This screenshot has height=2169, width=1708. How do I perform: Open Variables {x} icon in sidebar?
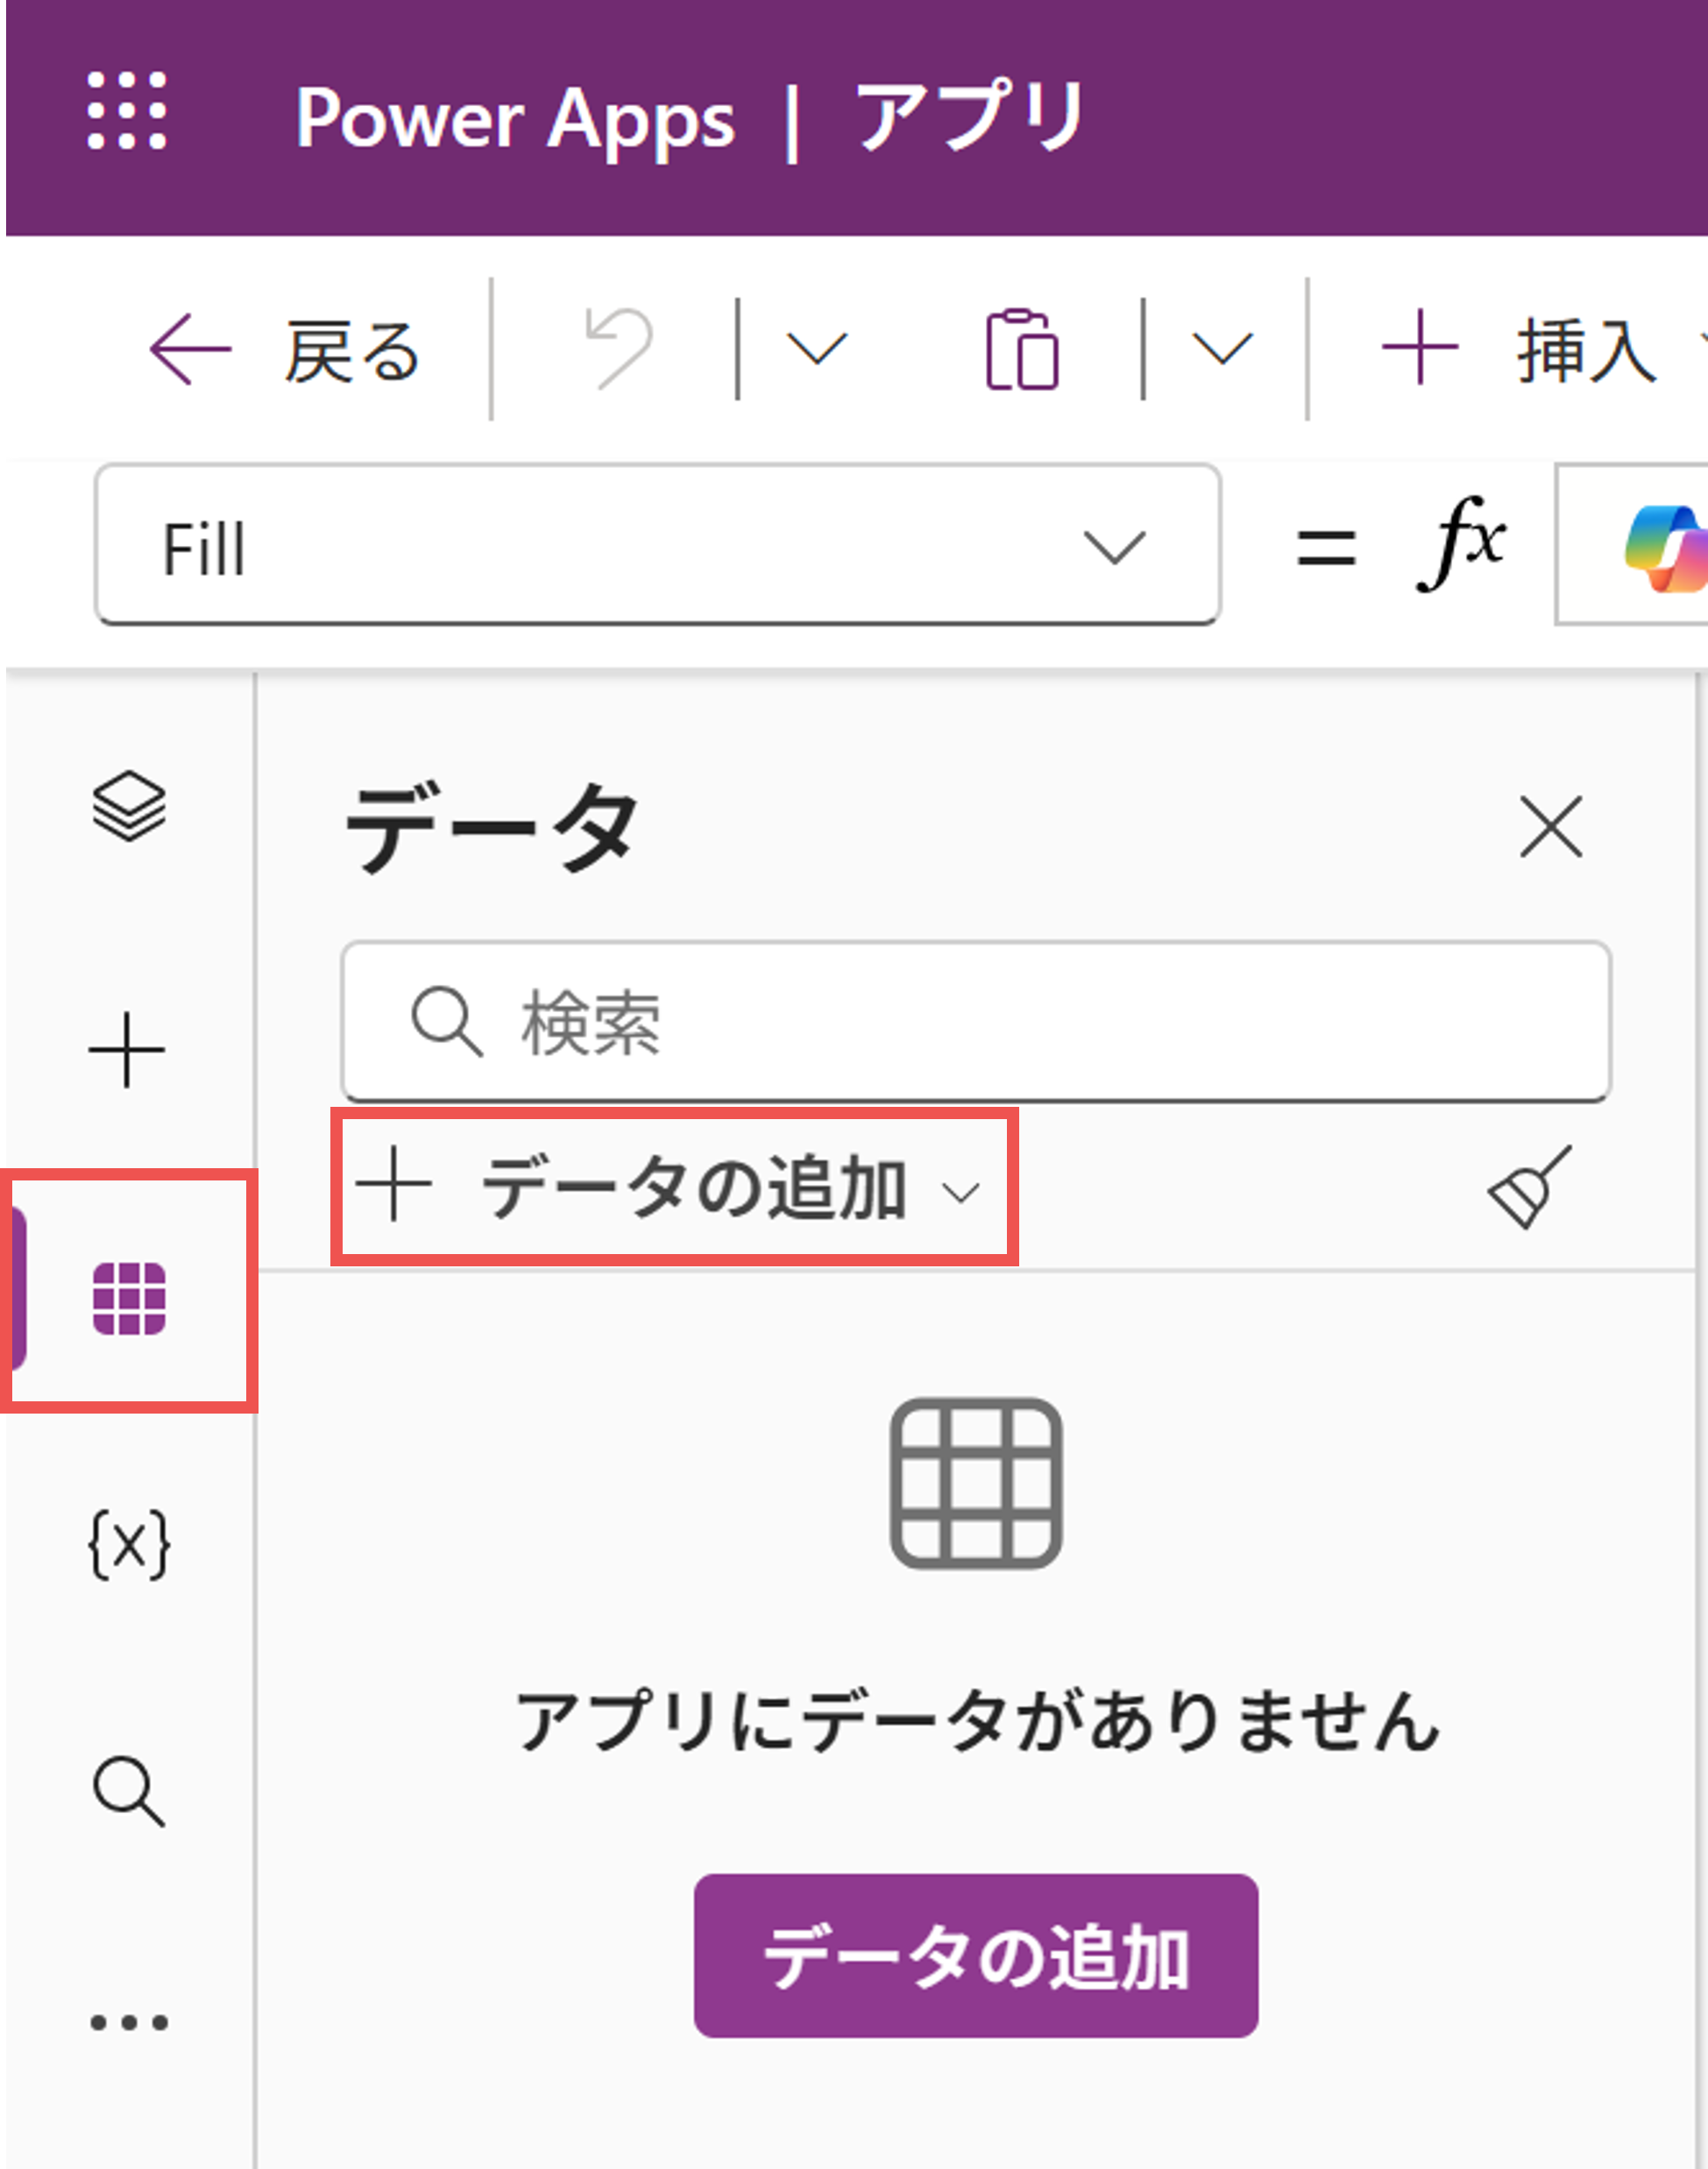click(x=129, y=1546)
